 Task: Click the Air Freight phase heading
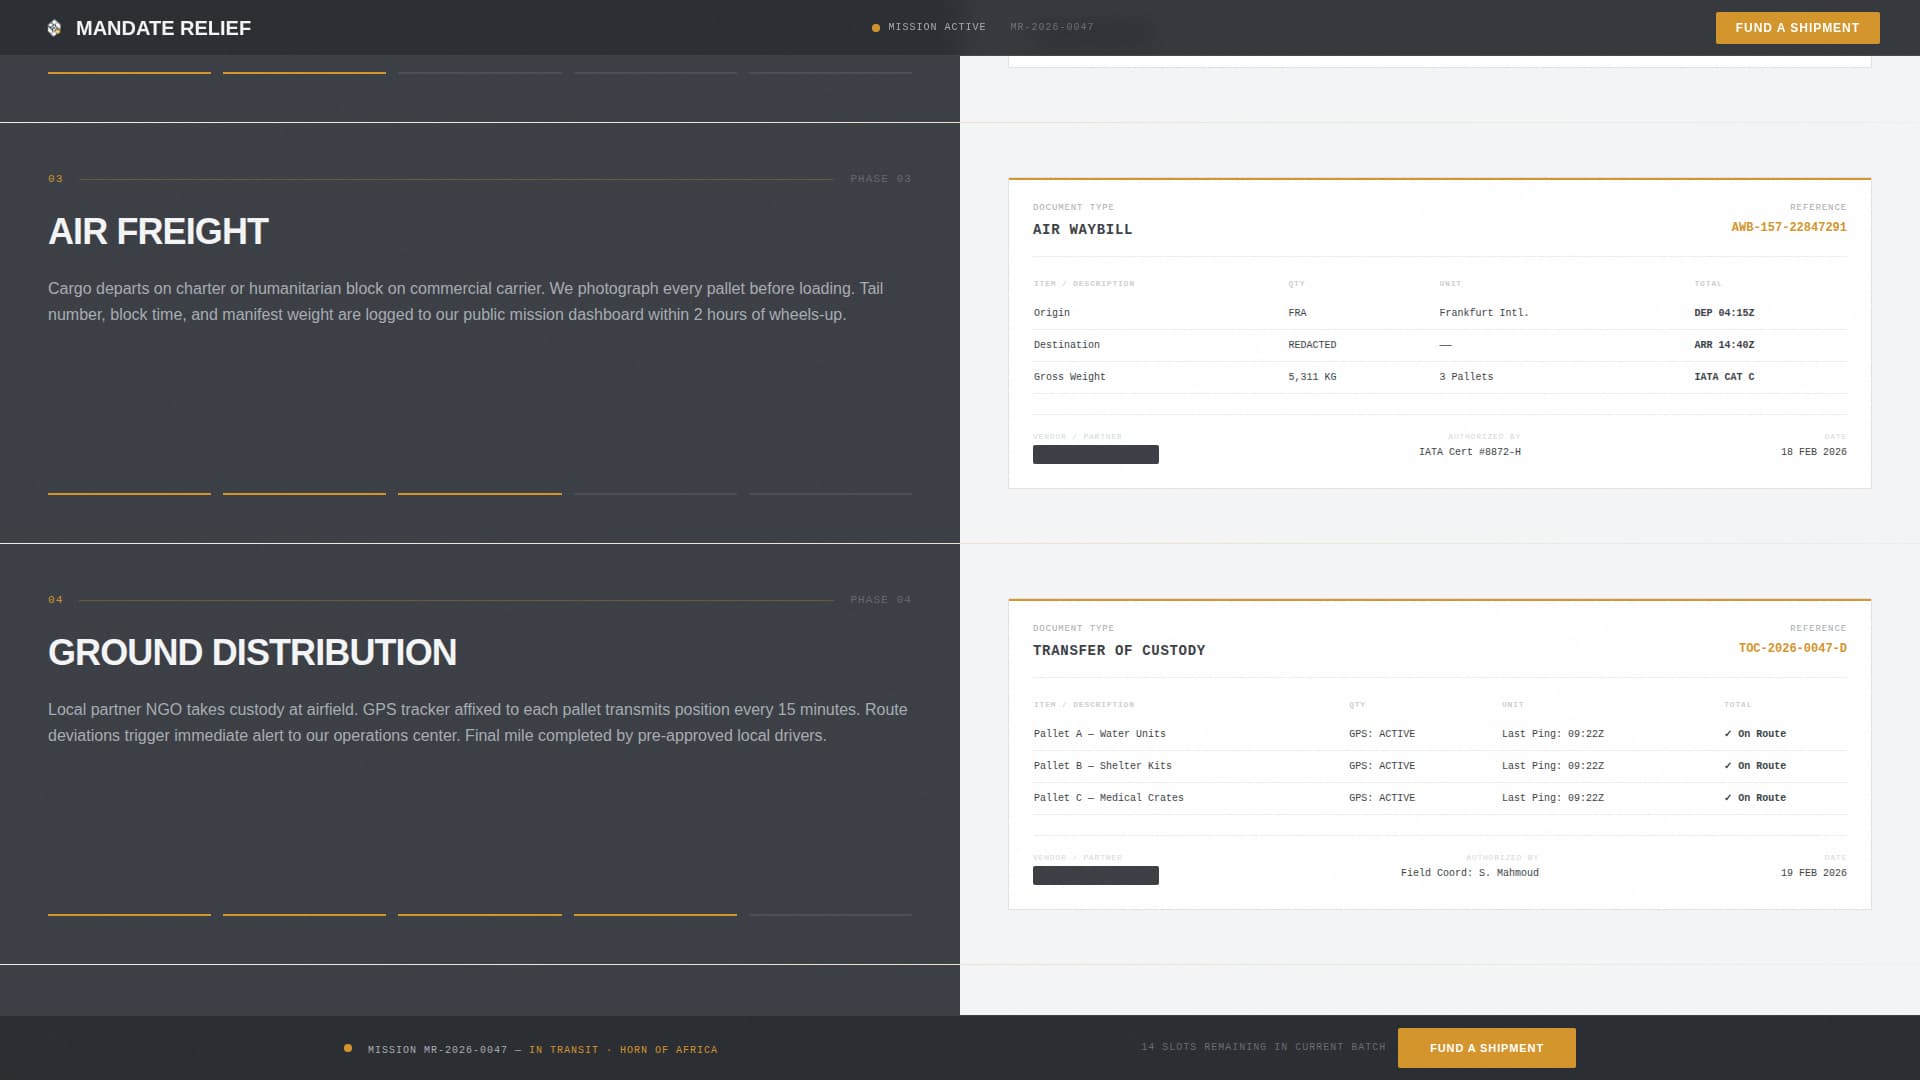[x=158, y=232]
